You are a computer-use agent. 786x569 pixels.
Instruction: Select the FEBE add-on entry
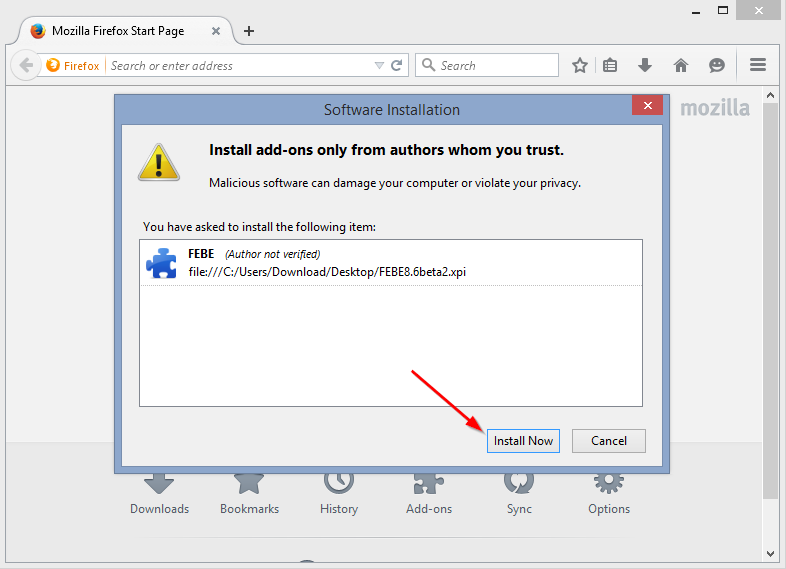pyautogui.click(x=391, y=263)
